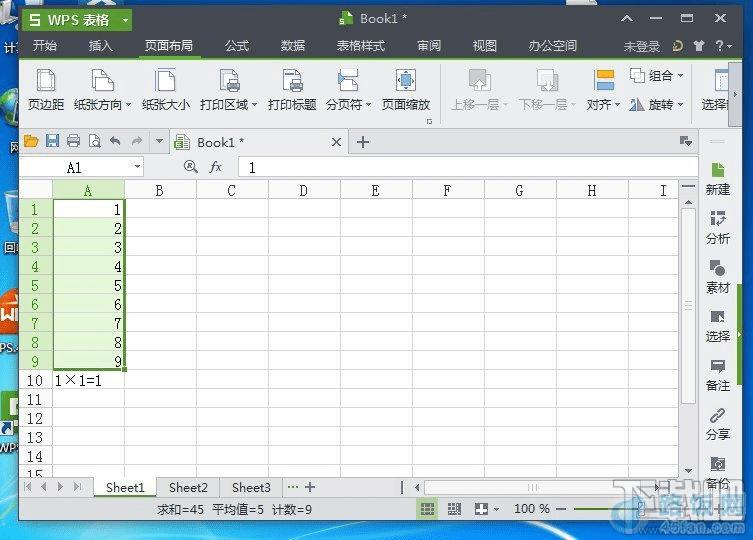Click 选择 in the right sidebar
This screenshot has width=753, height=540.
click(x=717, y=326)
